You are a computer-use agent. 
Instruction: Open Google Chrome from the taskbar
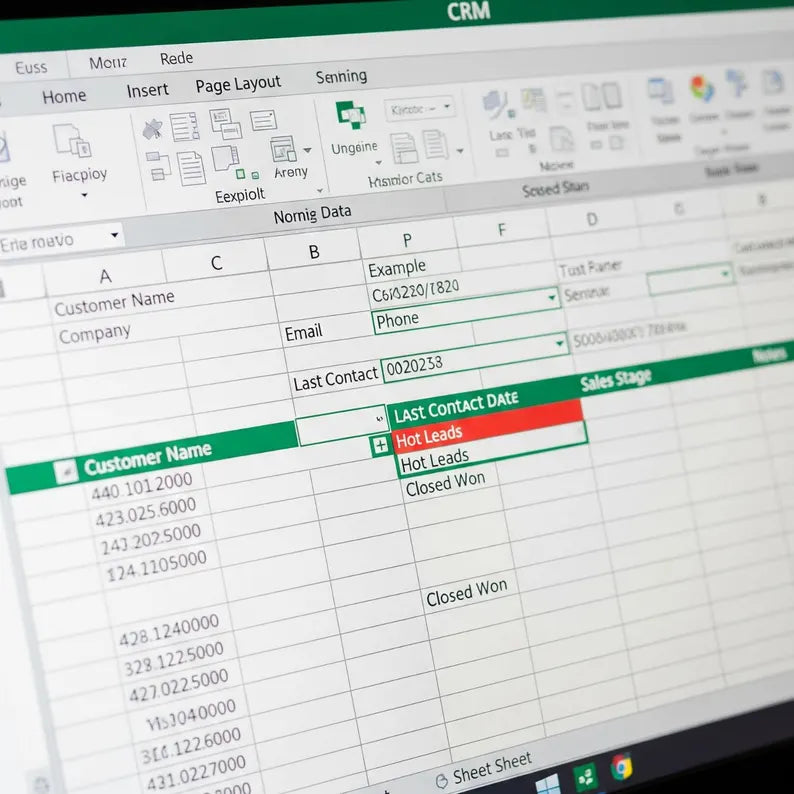pyautogui.click(x=621, y=767)
